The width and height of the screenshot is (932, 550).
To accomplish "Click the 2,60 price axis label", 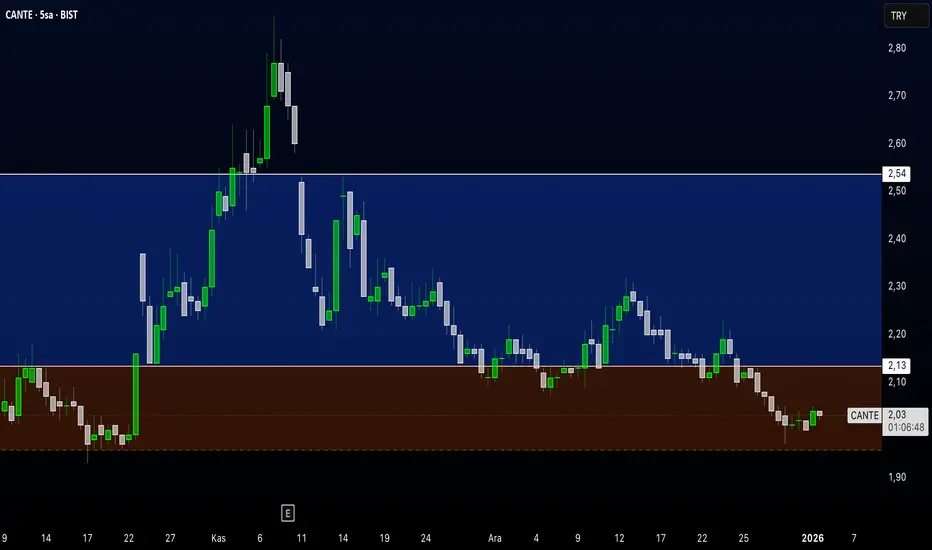I will [x=897, y=143].
